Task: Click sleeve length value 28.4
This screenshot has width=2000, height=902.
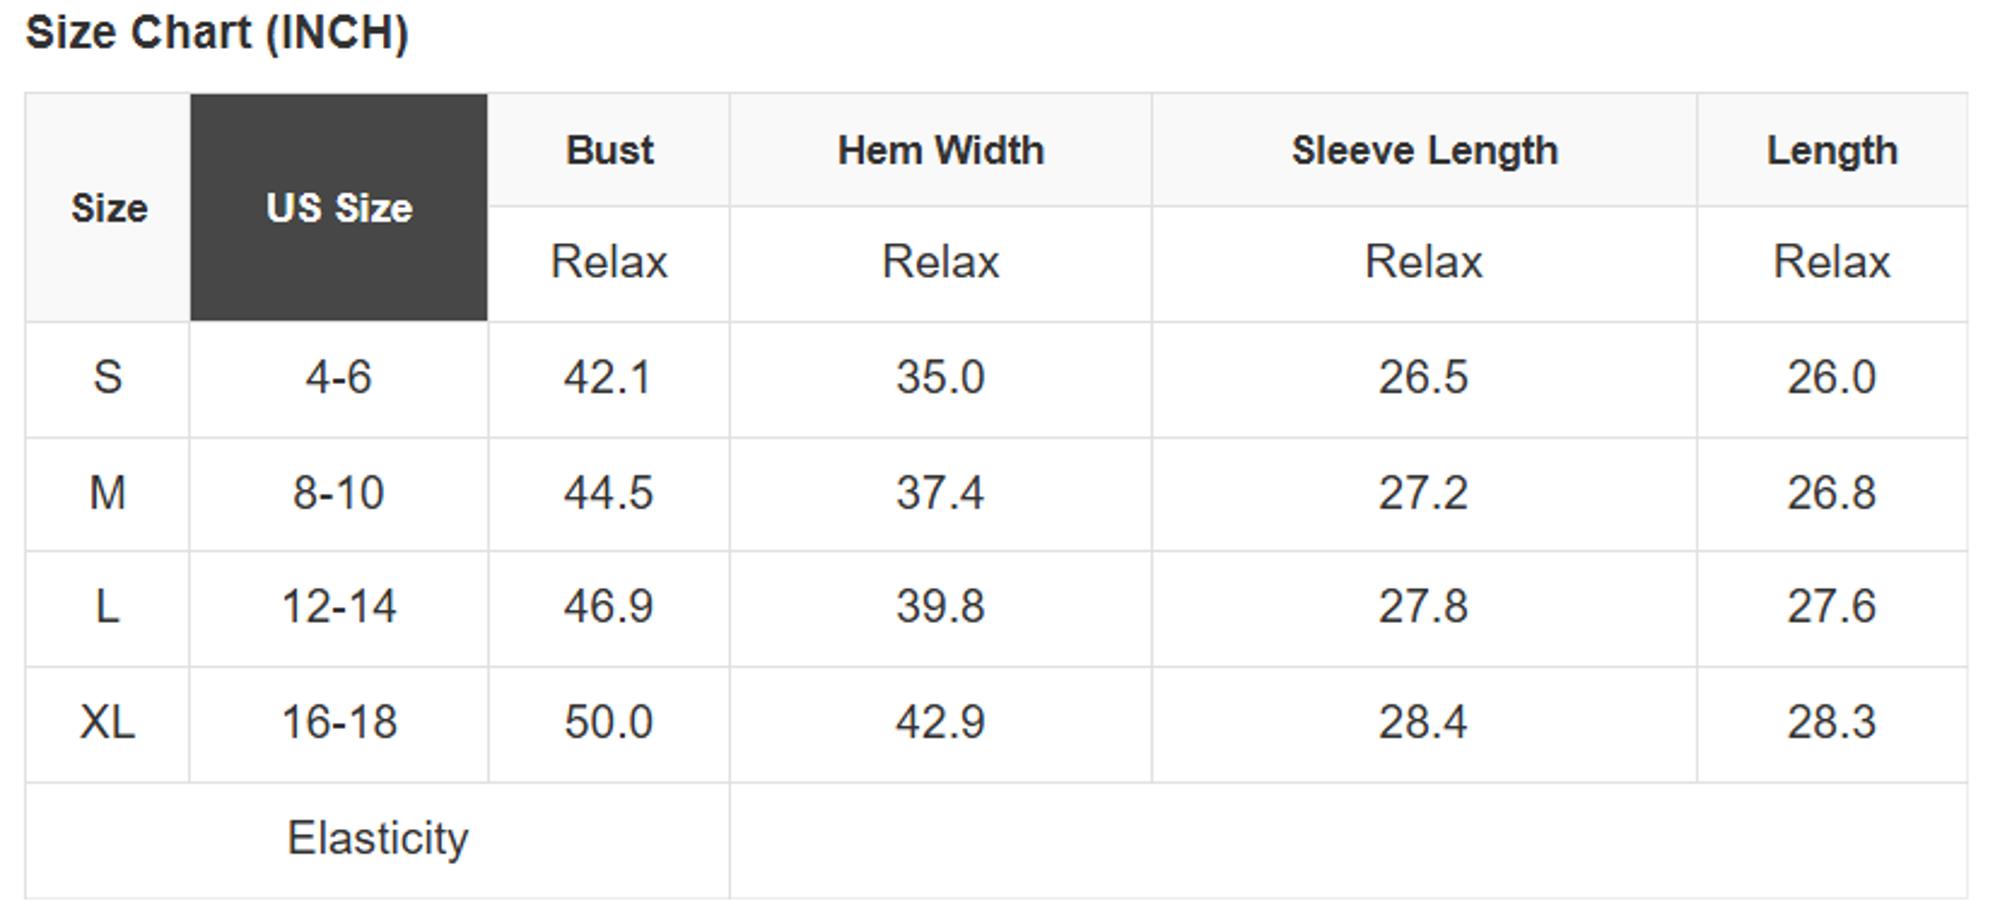Action: click(x=1423, y=722)
